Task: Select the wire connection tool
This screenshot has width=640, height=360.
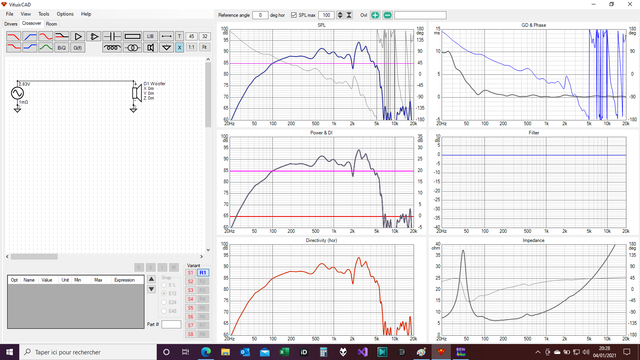Action: 166,36
